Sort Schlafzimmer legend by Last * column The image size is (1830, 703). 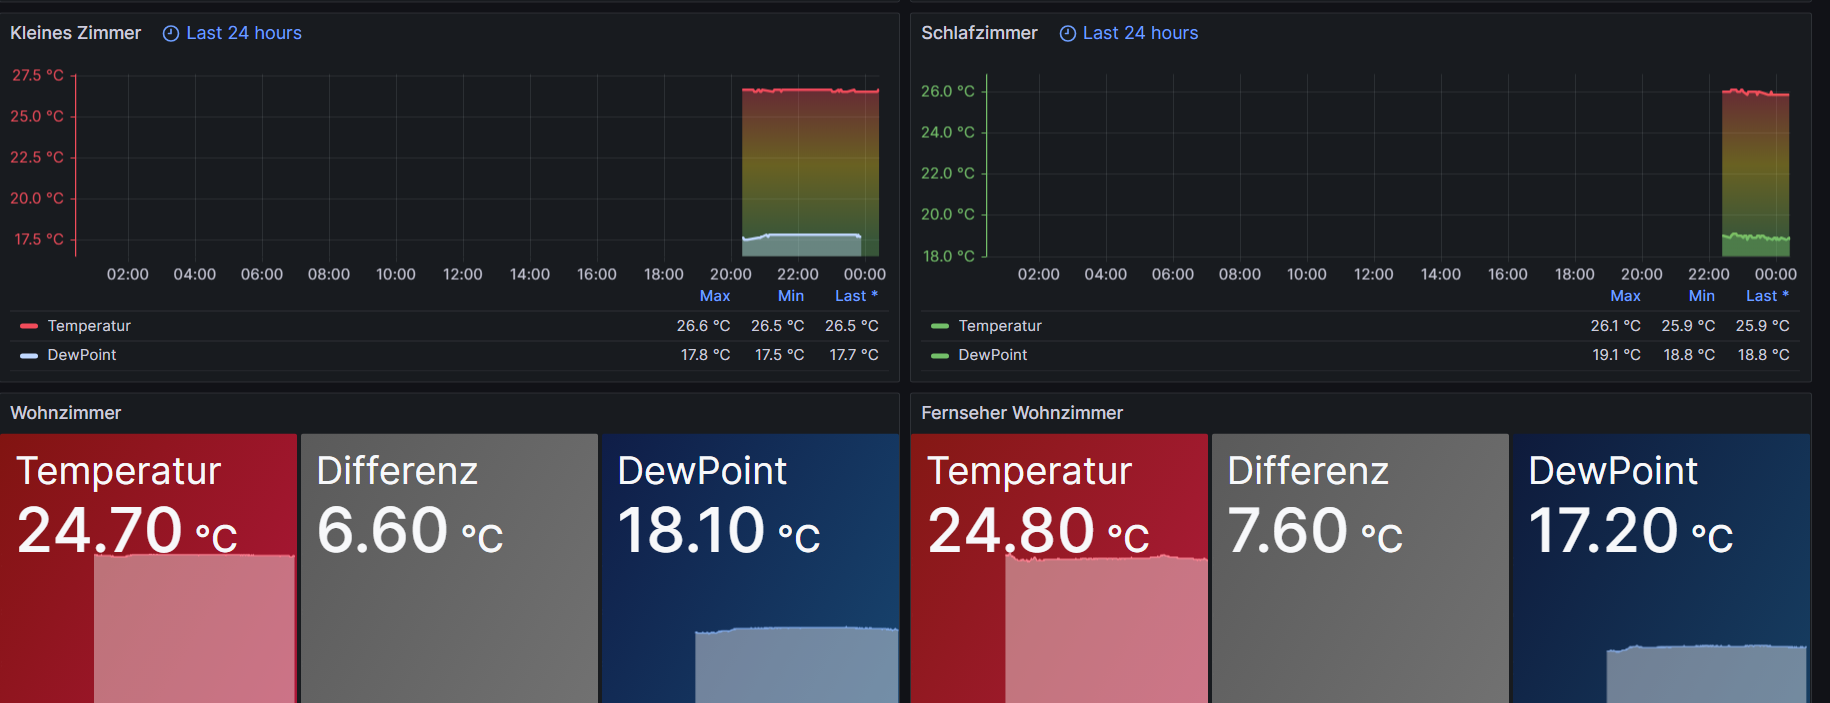1768,296
